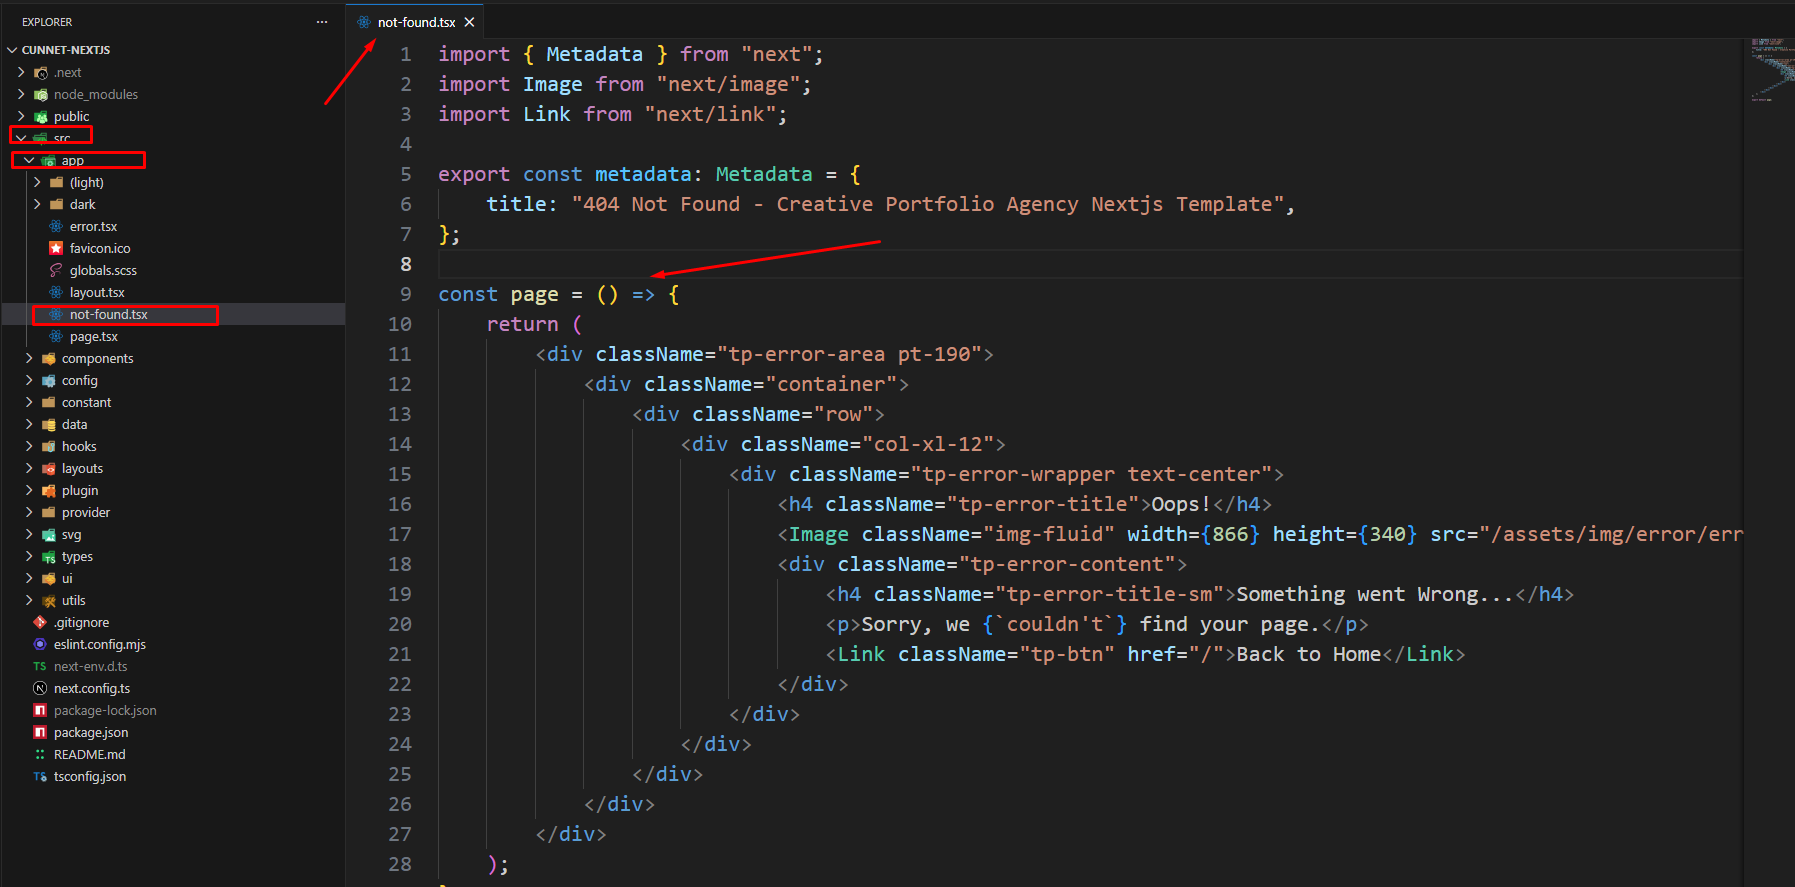Open the layout.tsx file
The width and height of the screenshot is (1795, 887).
click(97, 292)
